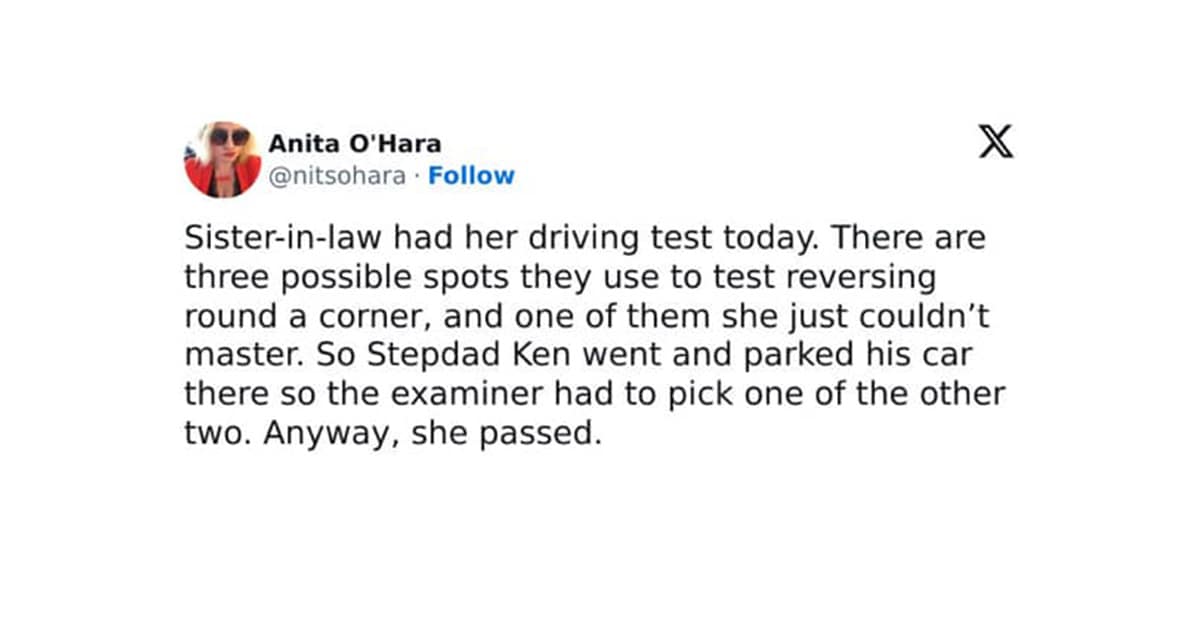The height and width of the screenshot is (628, 1200).
Task: Click the phrase "one of the other"
Action: 879,395
